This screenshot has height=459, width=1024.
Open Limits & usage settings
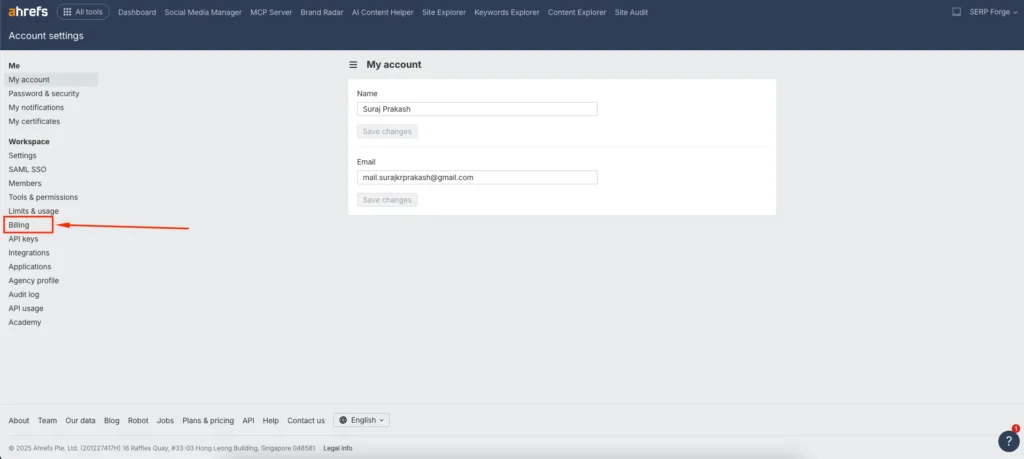pos(33,211)
